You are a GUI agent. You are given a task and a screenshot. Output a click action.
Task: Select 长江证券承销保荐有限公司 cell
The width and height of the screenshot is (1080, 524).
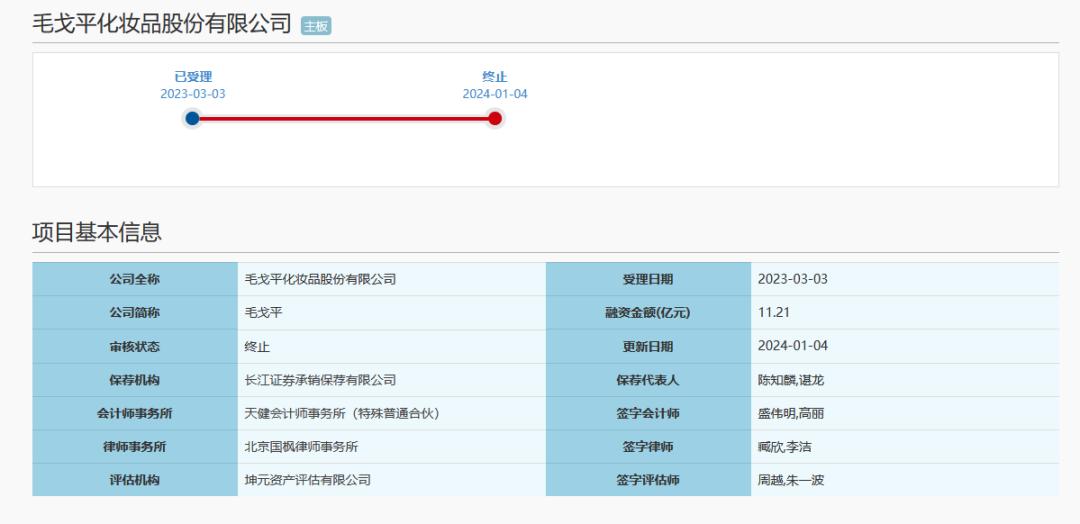pyautogui.click(x=391, y=380)
